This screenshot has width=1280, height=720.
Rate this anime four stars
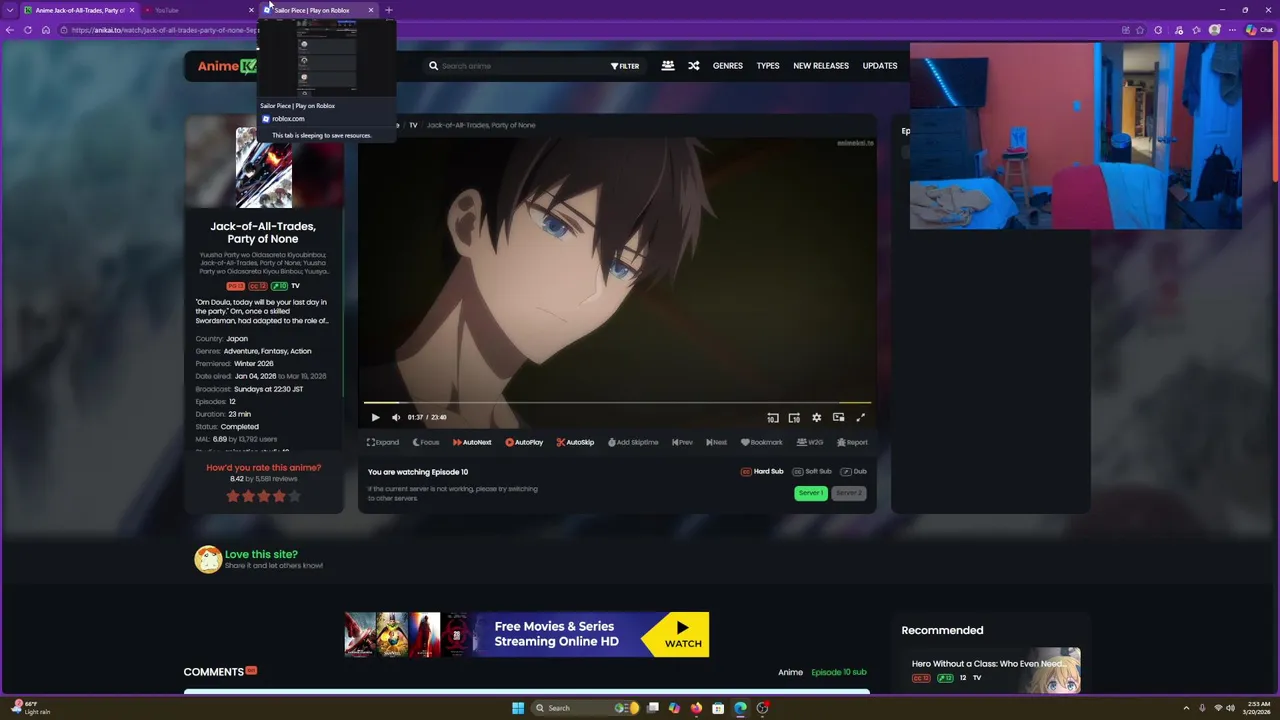coord(279,496)
